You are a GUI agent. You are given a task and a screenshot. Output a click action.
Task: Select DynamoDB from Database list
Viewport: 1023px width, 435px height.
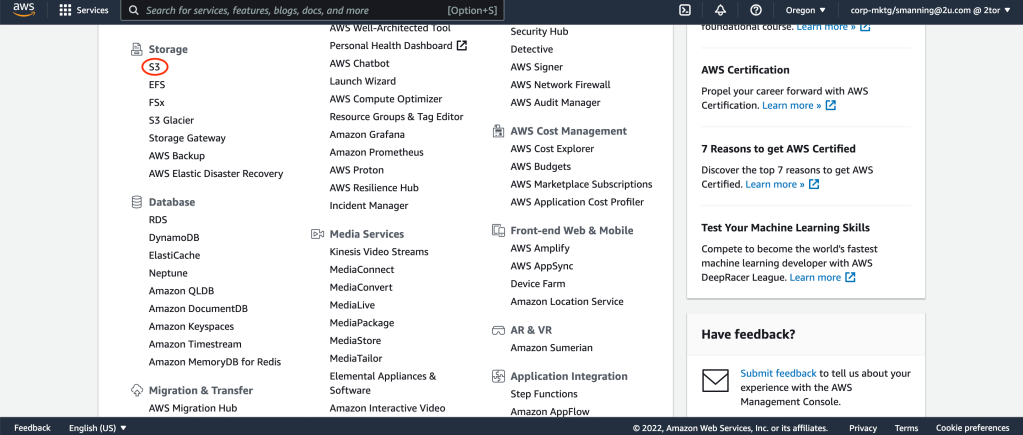coord(174,238)
